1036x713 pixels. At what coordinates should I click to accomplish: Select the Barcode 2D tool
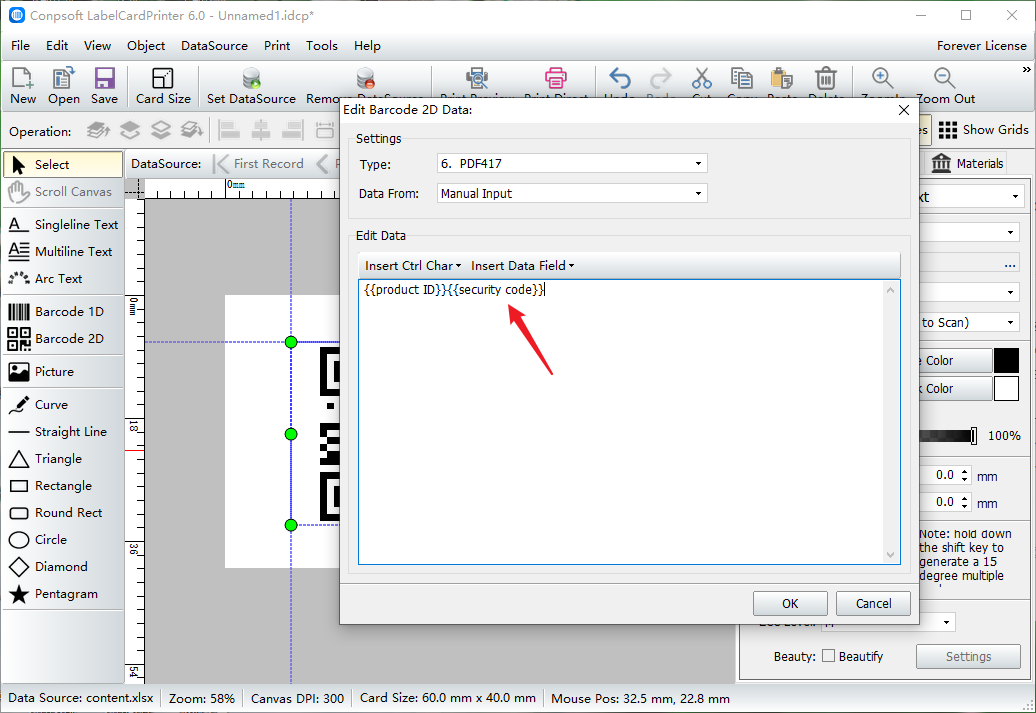click(x=63, y=338)
